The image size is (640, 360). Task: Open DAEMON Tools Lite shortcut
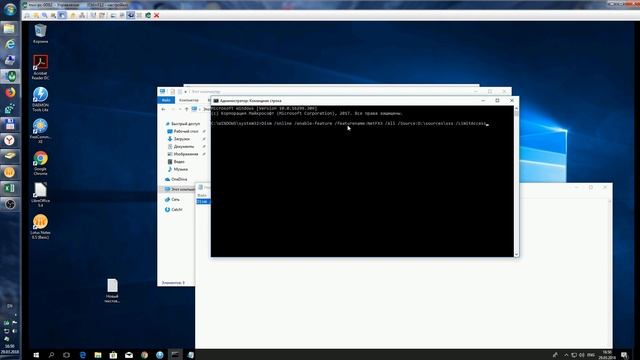coord(40,99)
